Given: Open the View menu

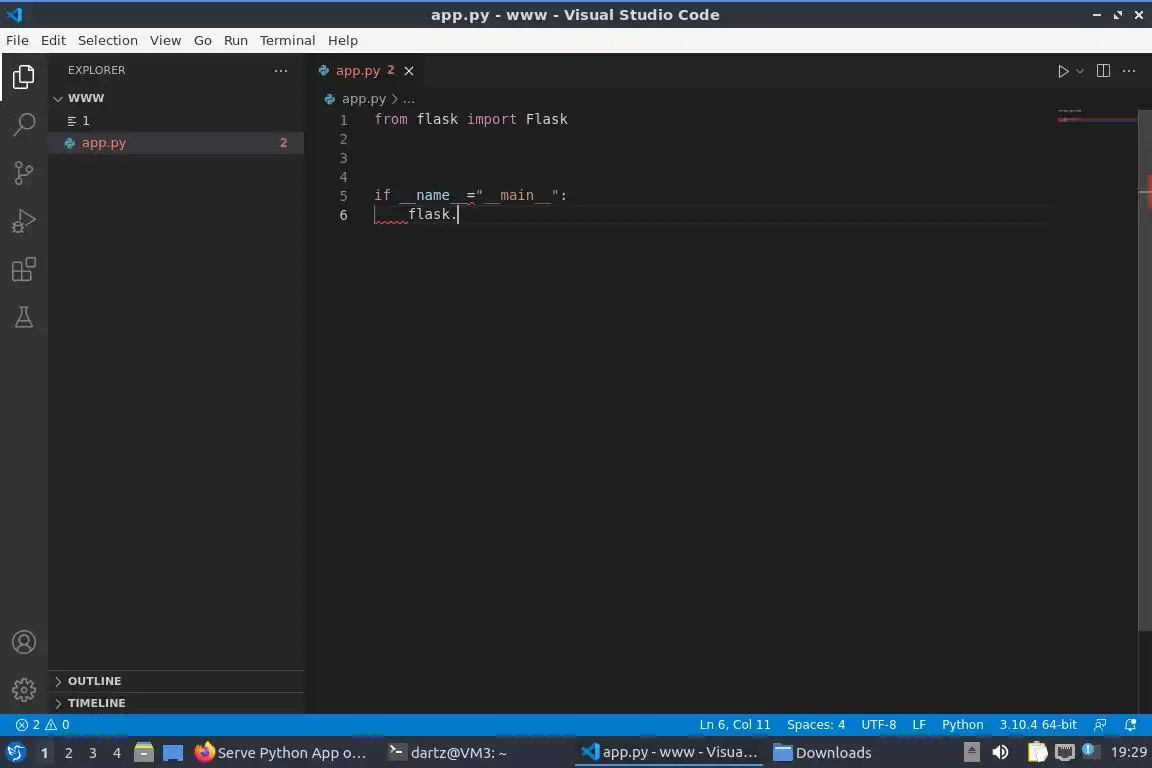Looking at the screenshot, I should point(165,40).
